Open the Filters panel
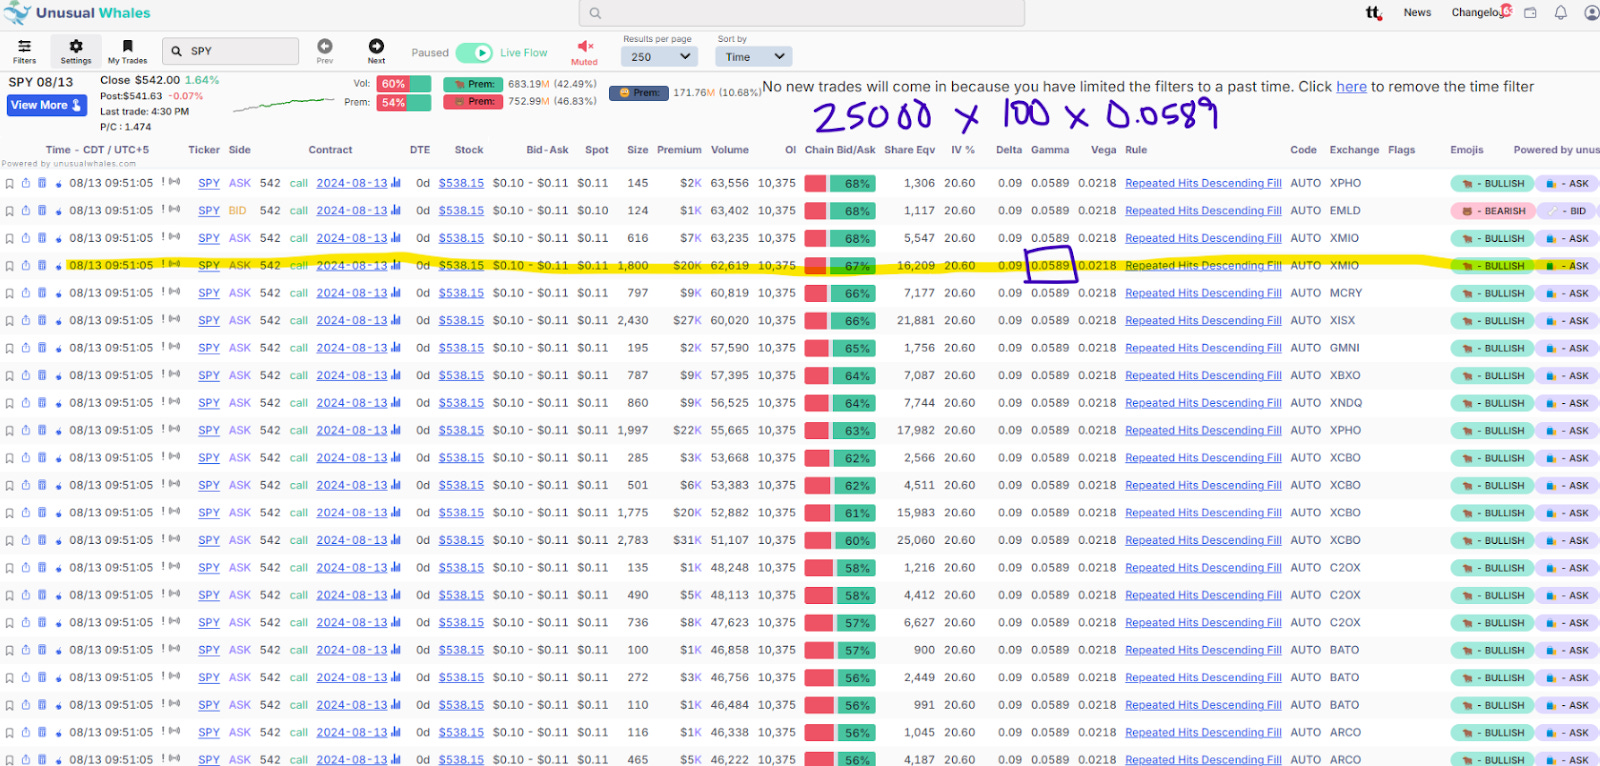 click(24, 52)
